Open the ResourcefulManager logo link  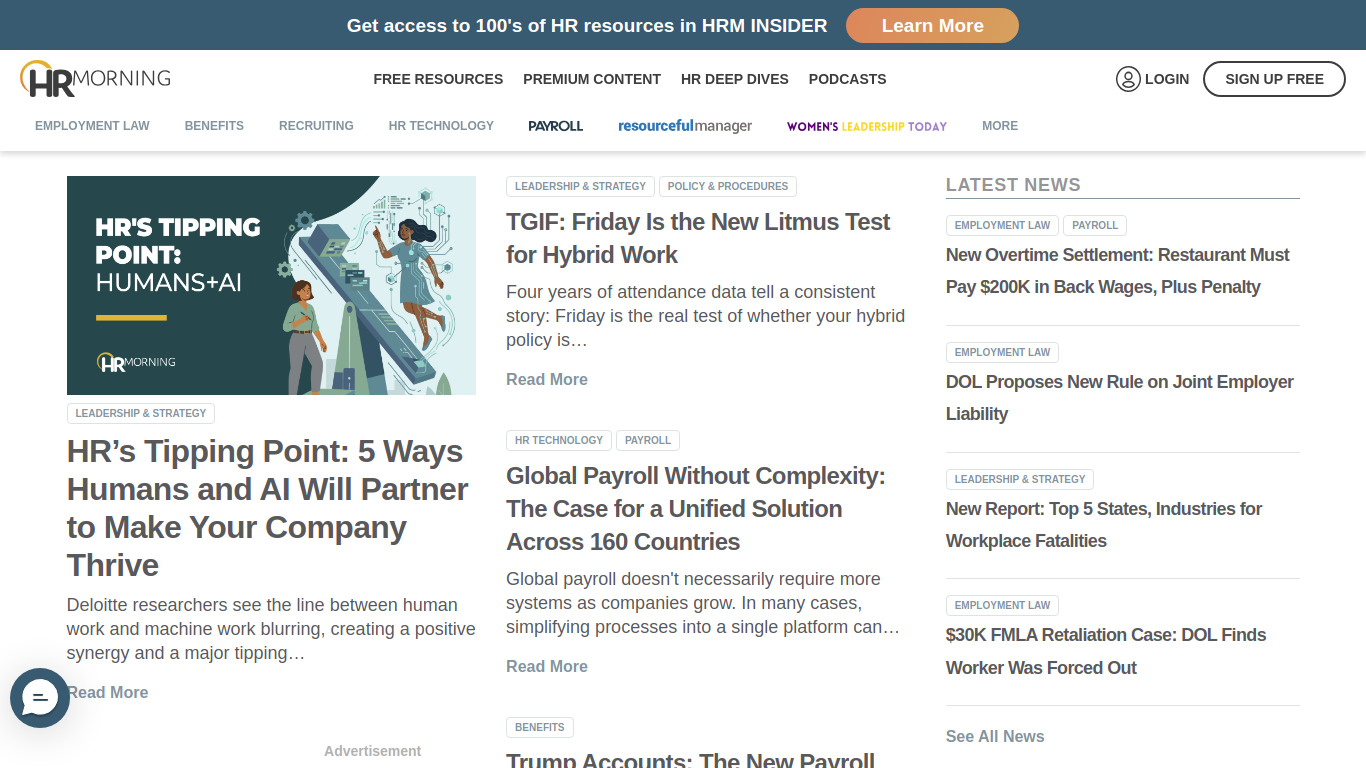pyautogui.click(x=685, y=126)
